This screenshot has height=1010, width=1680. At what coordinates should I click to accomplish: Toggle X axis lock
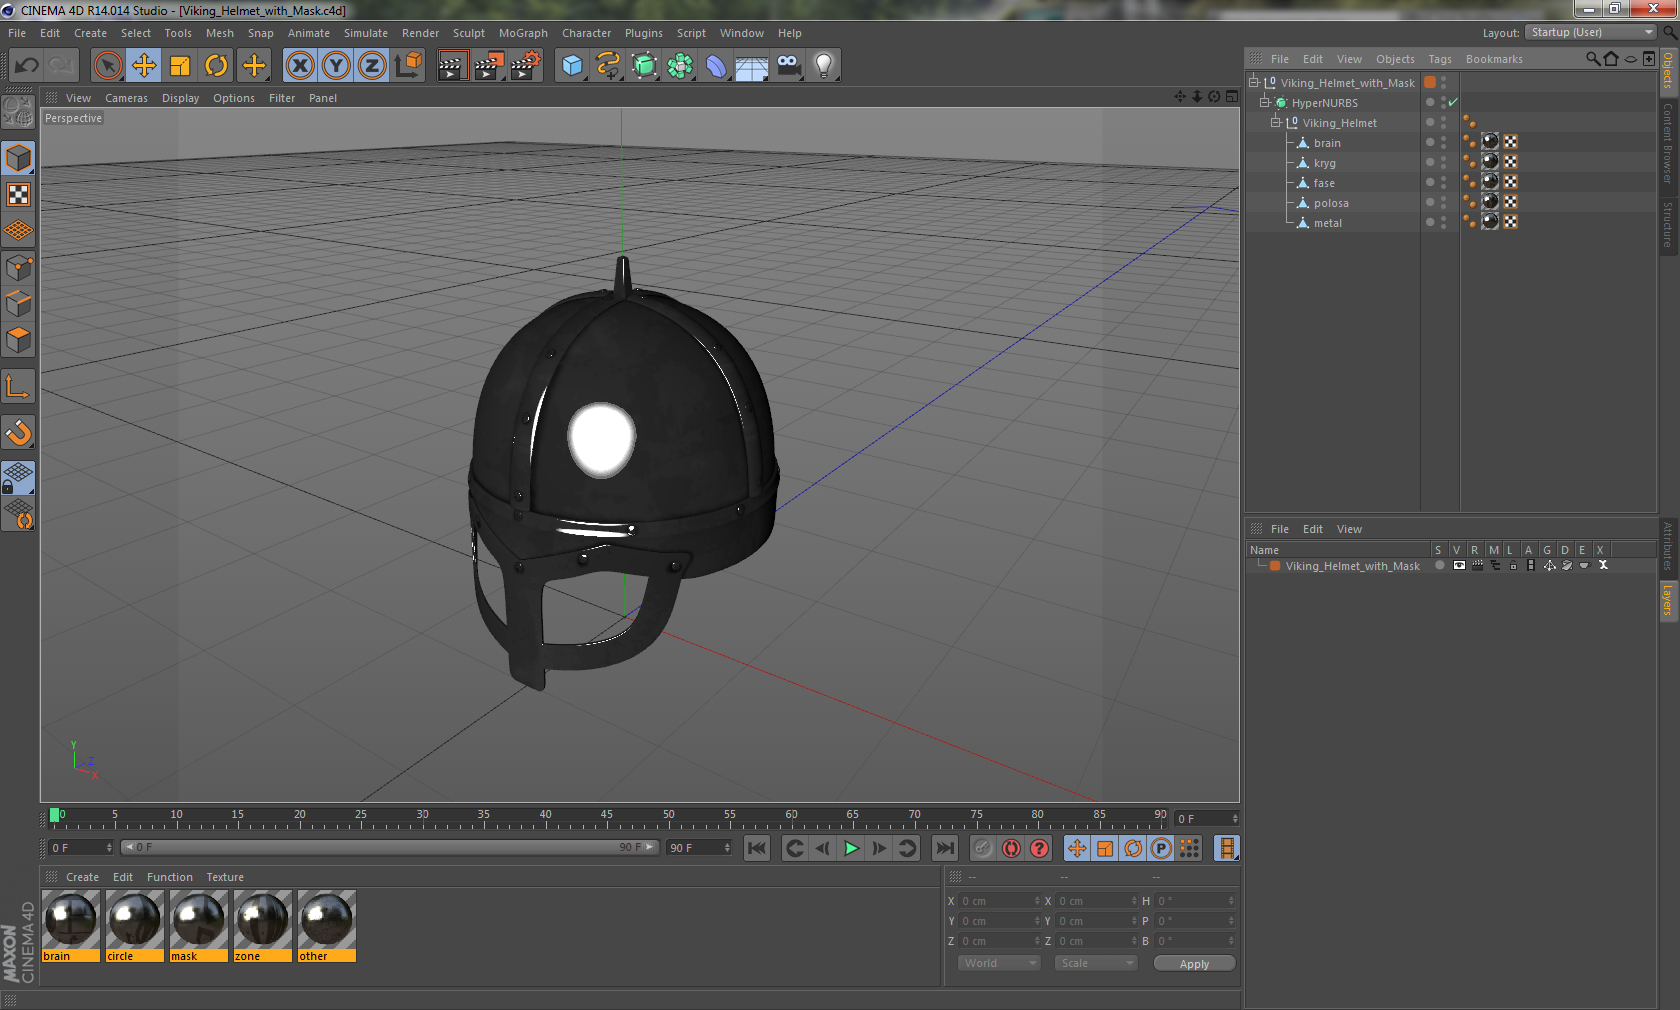299,66
